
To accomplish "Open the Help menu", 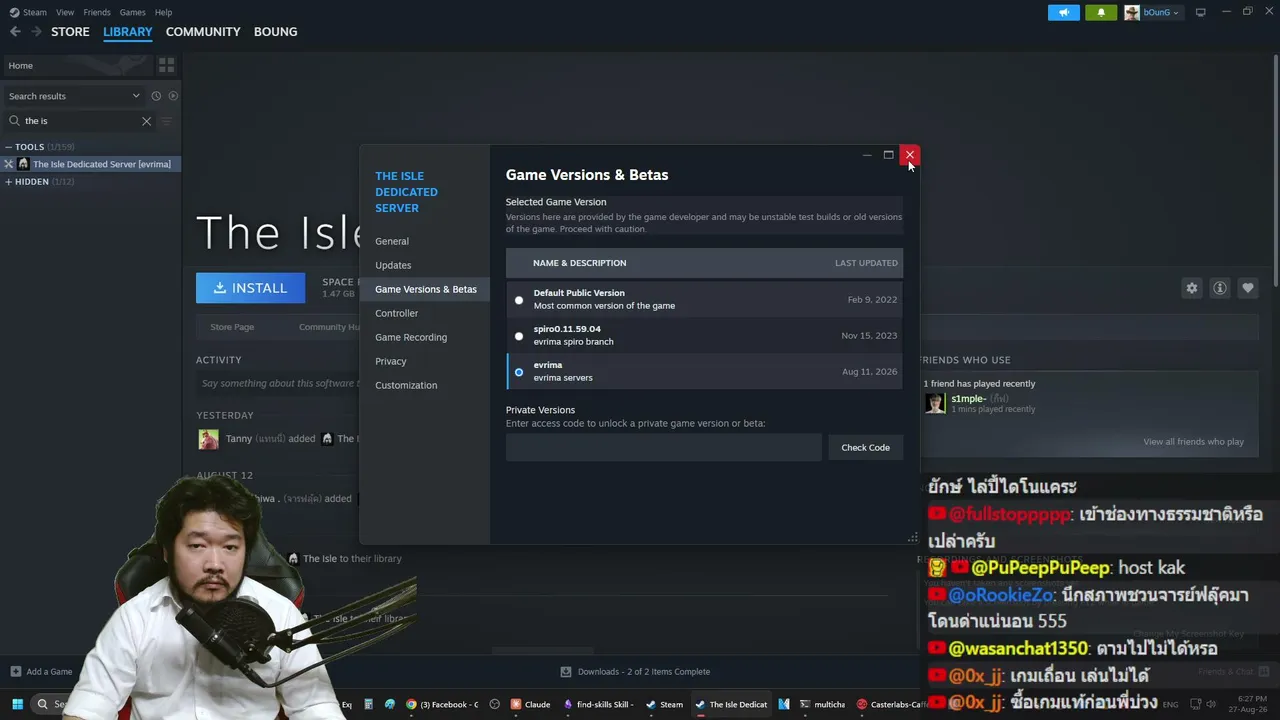I will tap(163, 12).
